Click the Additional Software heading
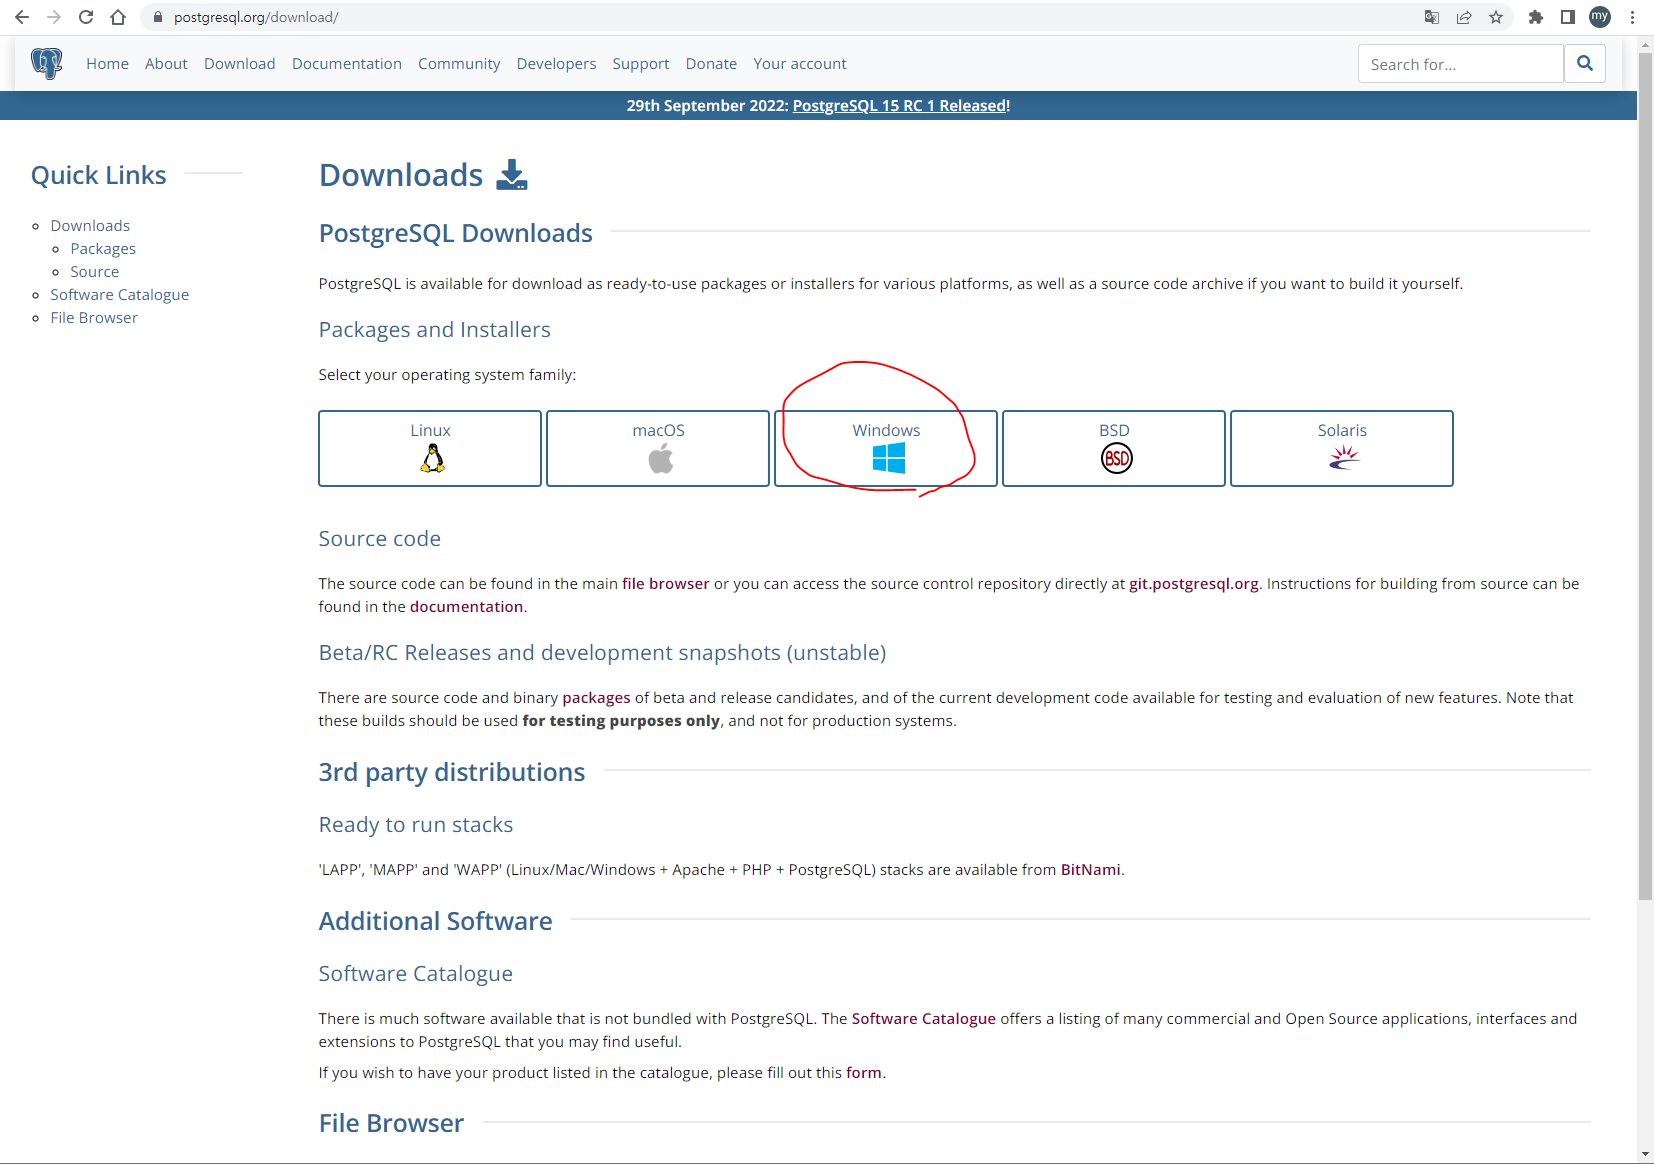The width and height of the screenshot is (1654, 1164). [x=435, y=921]
